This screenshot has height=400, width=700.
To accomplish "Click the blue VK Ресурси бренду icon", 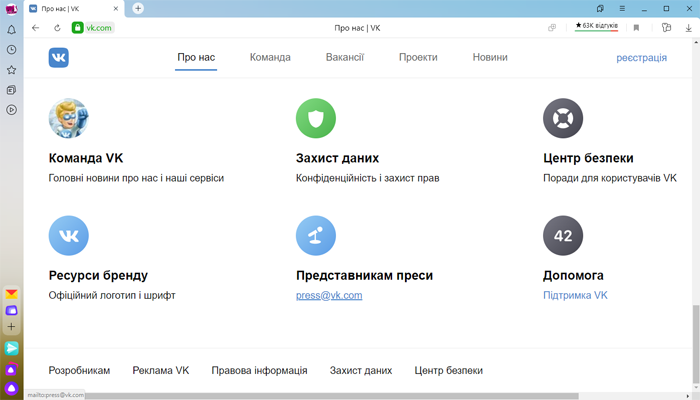I will 68,236.
